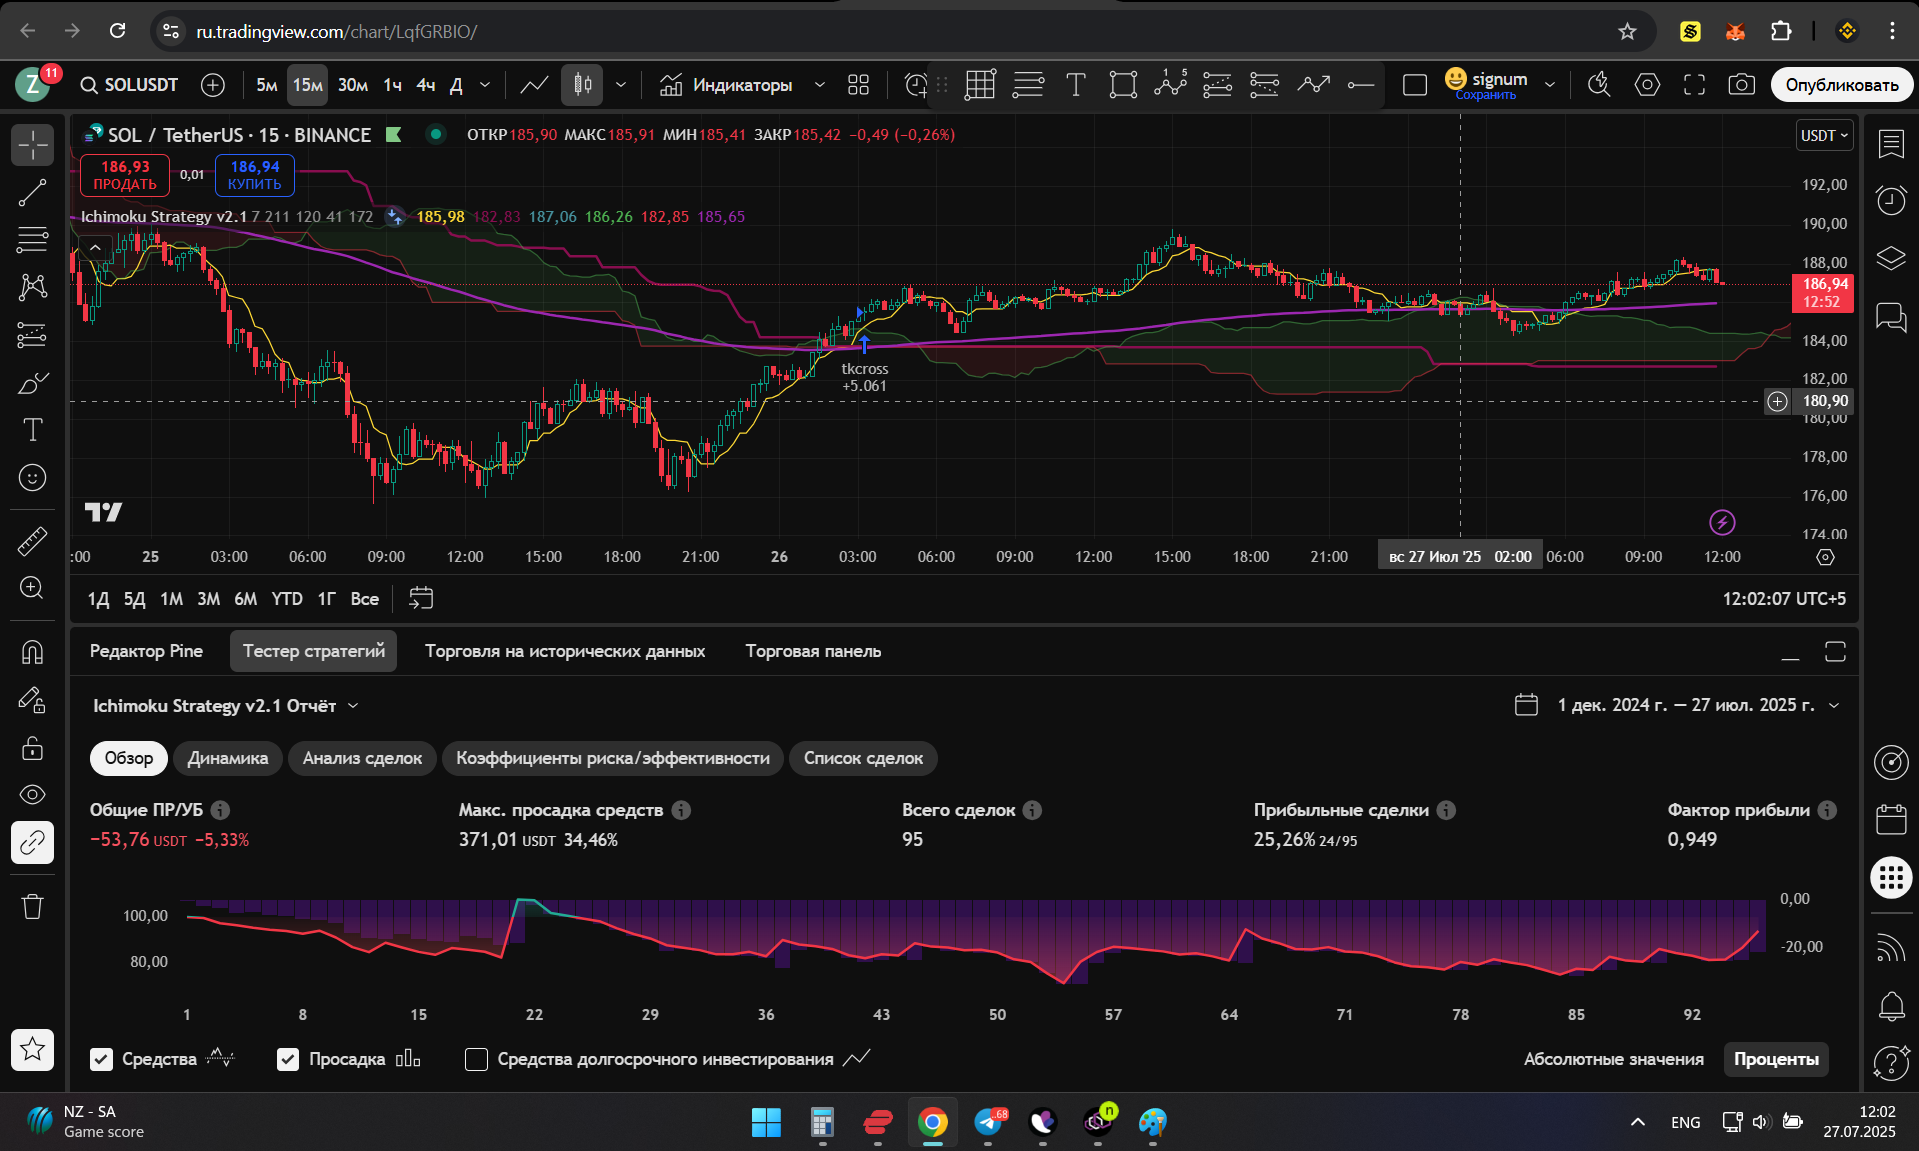The height and width of the screenshot is (1151, 1919).
Task: Open the SOLUSDT symbol search
Action: pos(129,85)
